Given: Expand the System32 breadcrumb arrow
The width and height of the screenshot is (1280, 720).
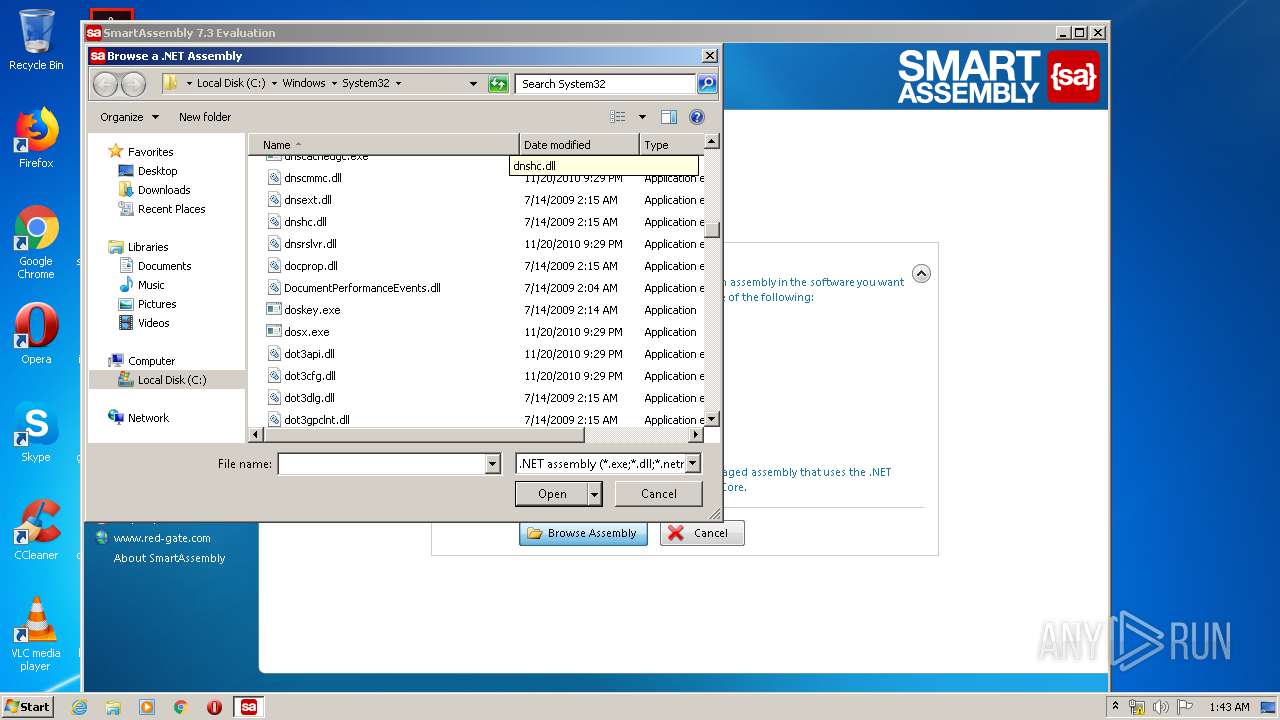Looking at the screenshot, I should click(398, 84).
